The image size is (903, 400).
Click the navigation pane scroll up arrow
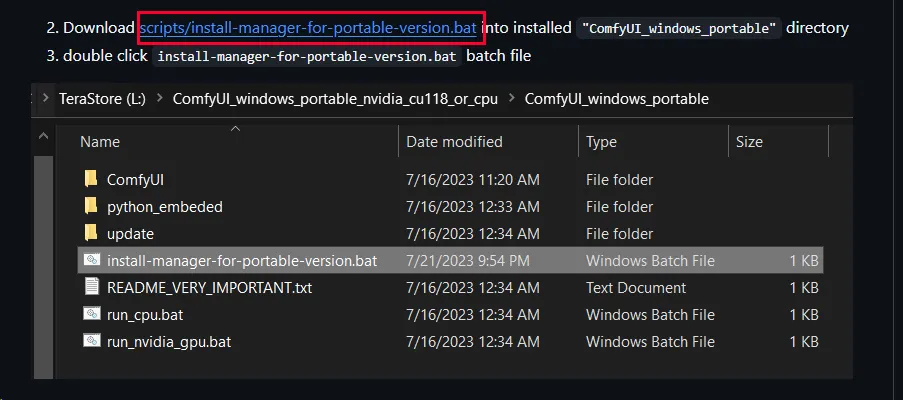pos(43,136)
